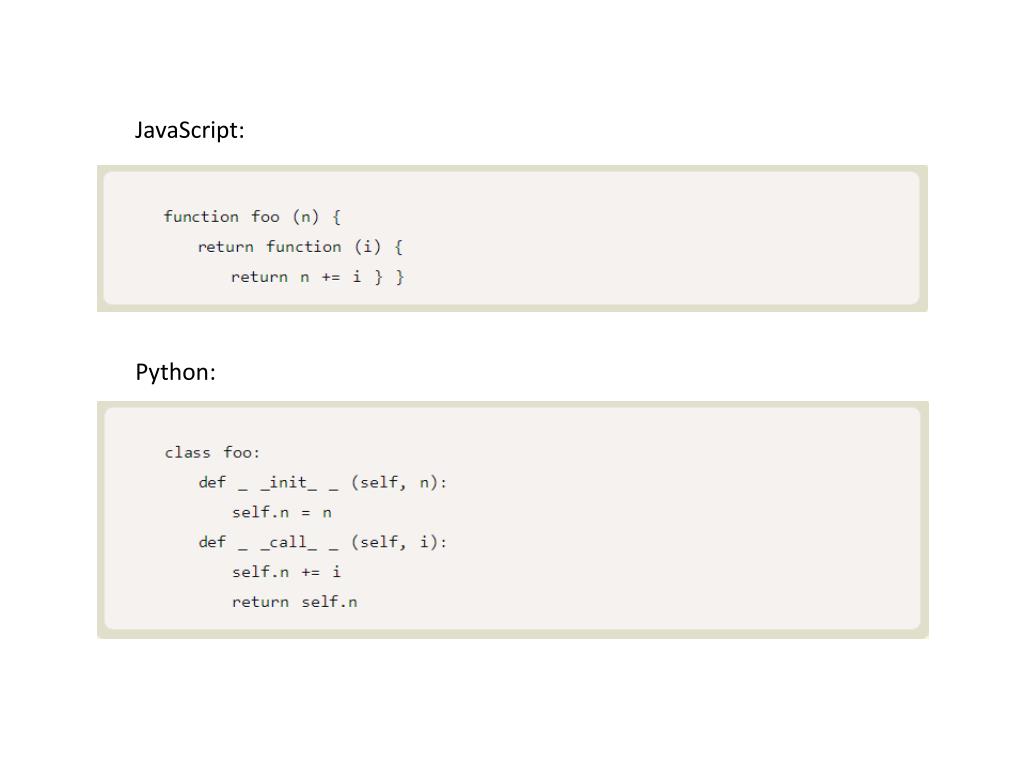The image size is (1024, 768).
Task: Click the 'self.n += i' line
Action: (286, 572)
